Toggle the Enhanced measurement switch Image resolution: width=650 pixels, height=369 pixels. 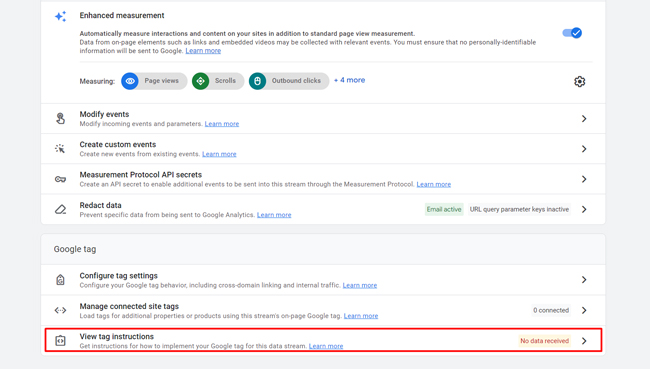tap(572, 33)
